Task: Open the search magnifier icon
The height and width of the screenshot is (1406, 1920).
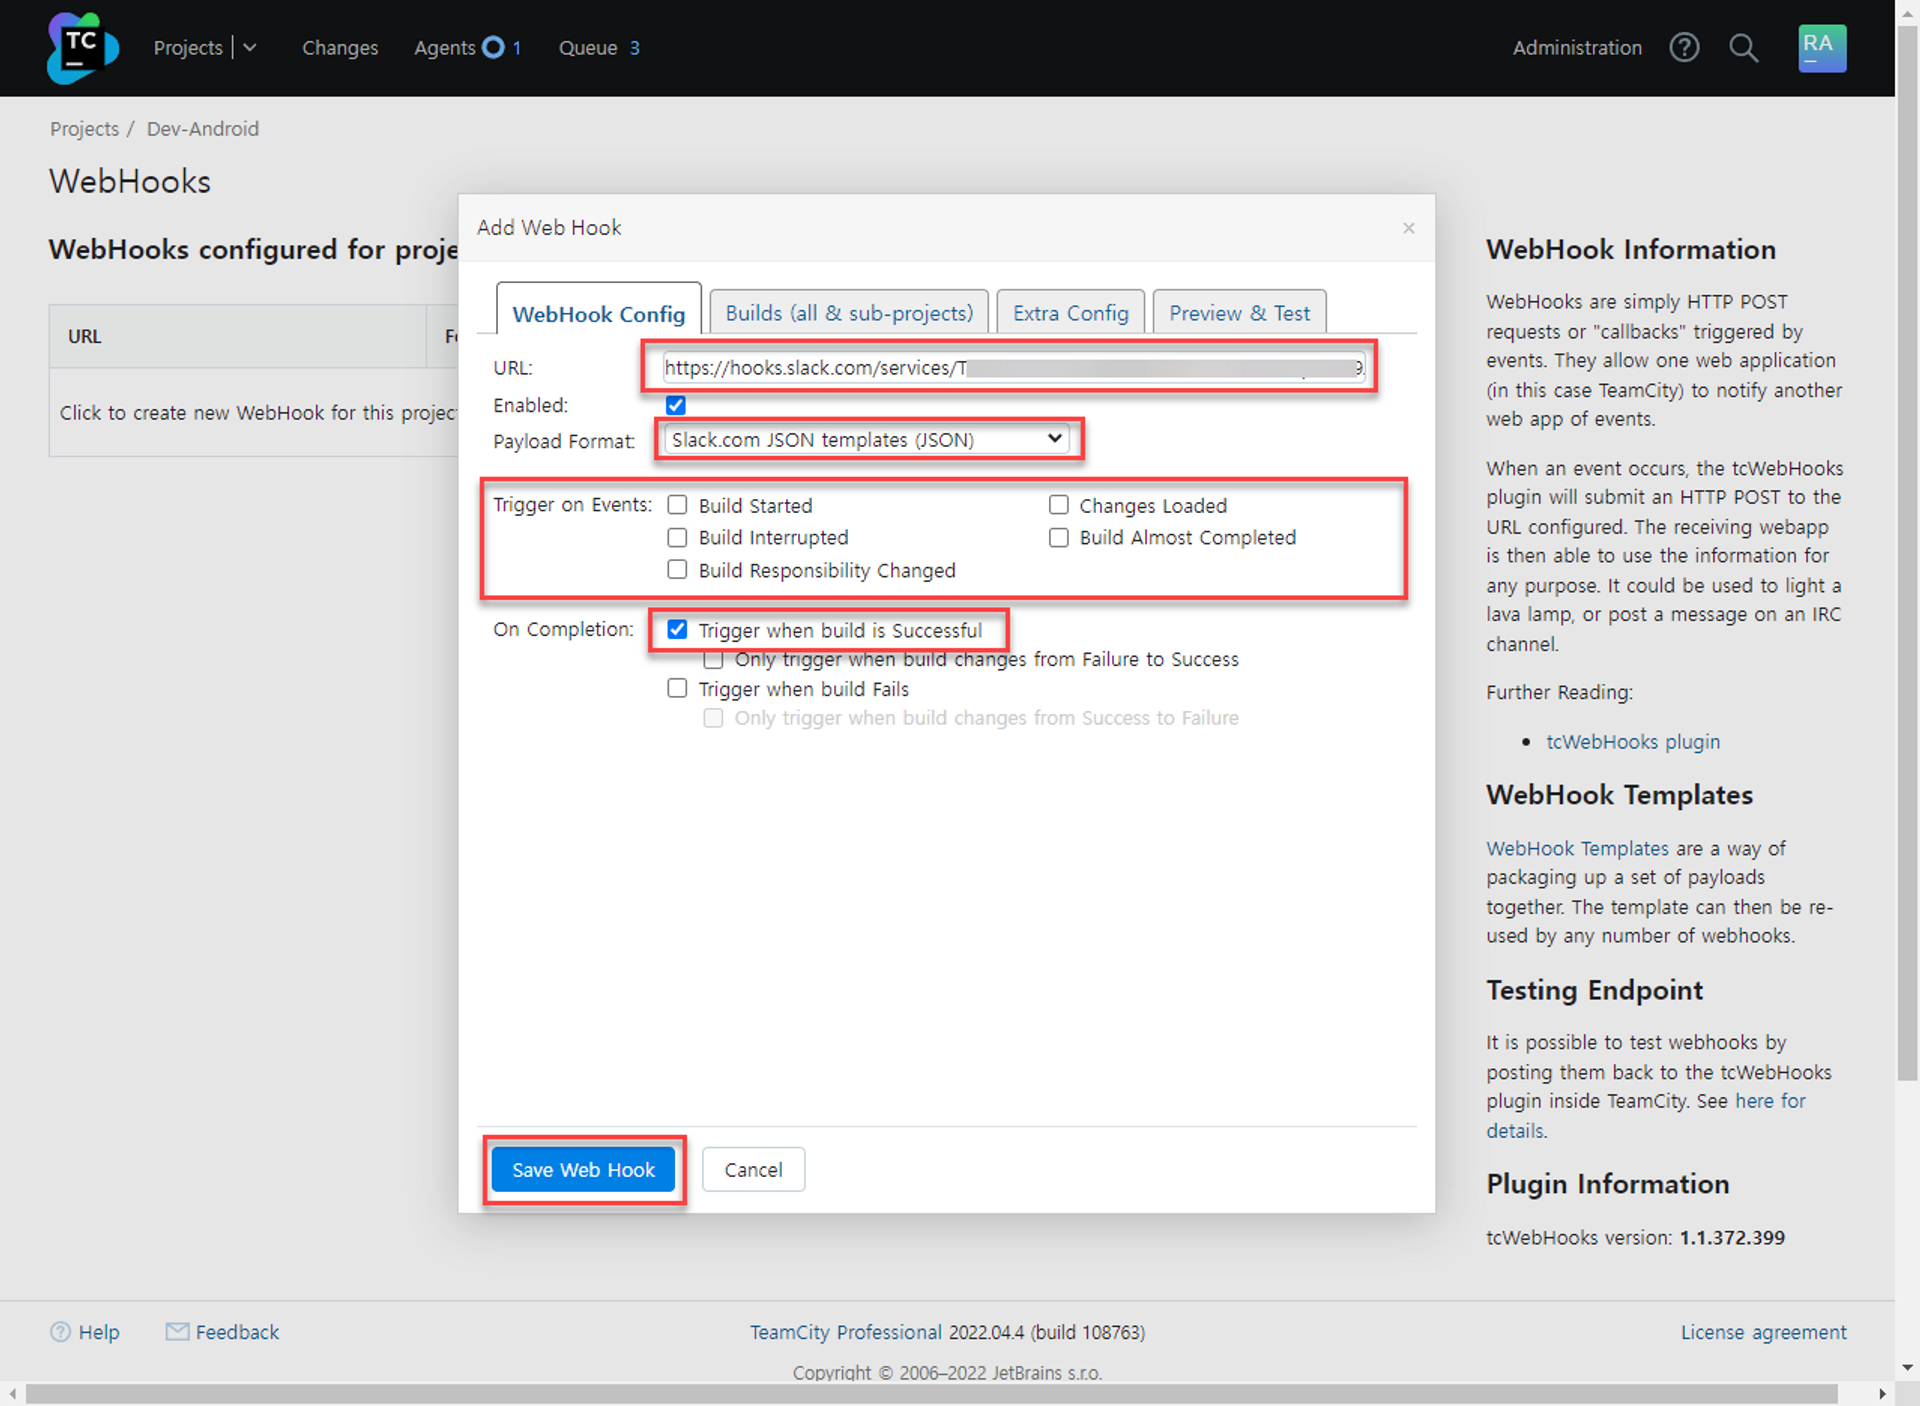Action: pos(1743,47)
